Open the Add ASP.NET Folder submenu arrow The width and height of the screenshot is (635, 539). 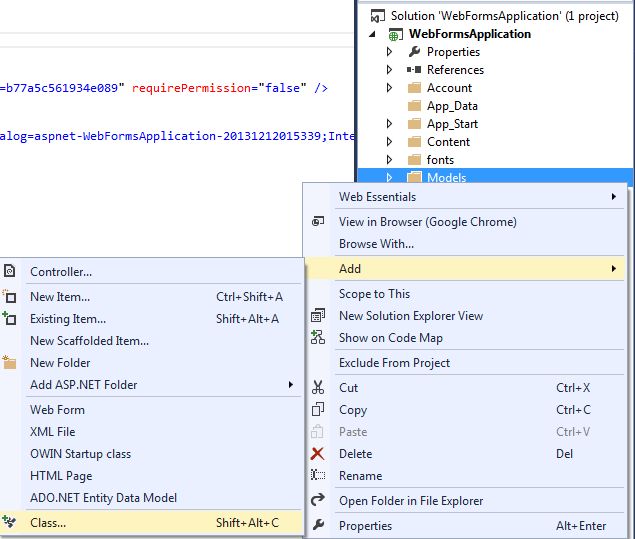pyautogui.click(x=291, y=384)
